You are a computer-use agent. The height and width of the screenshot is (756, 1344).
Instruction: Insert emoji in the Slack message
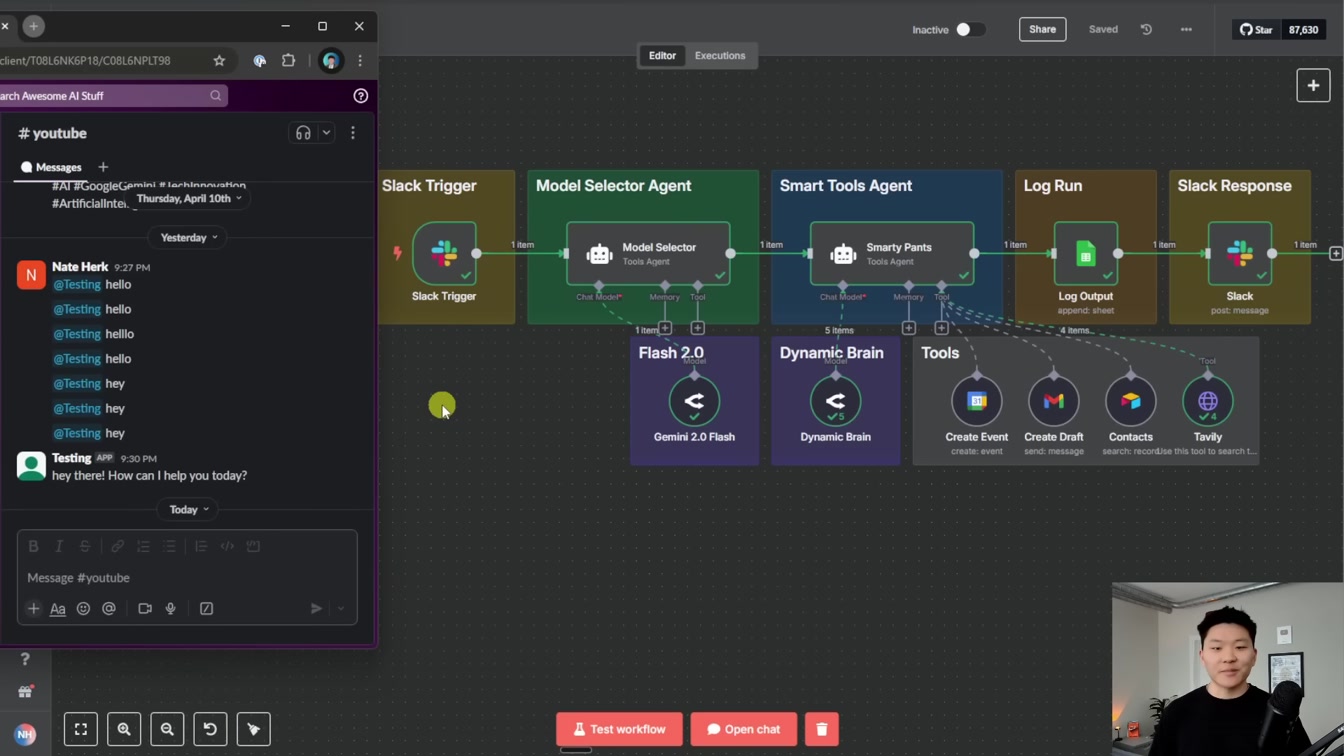coord(83,608)
